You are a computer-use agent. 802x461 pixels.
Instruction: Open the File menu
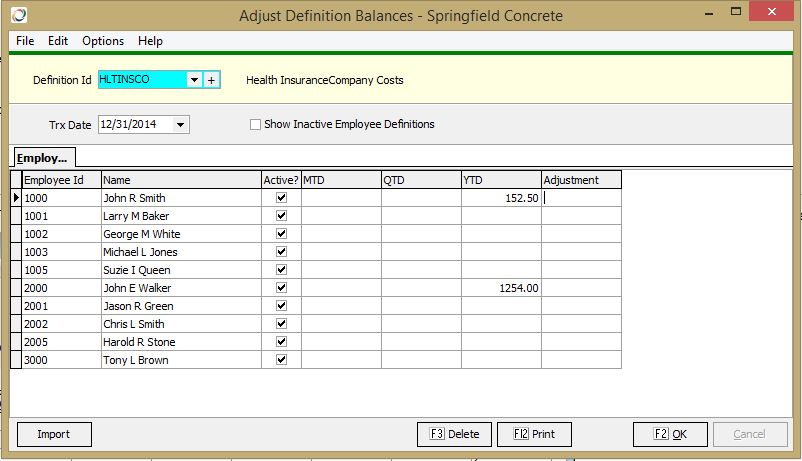tap(25, 41)
